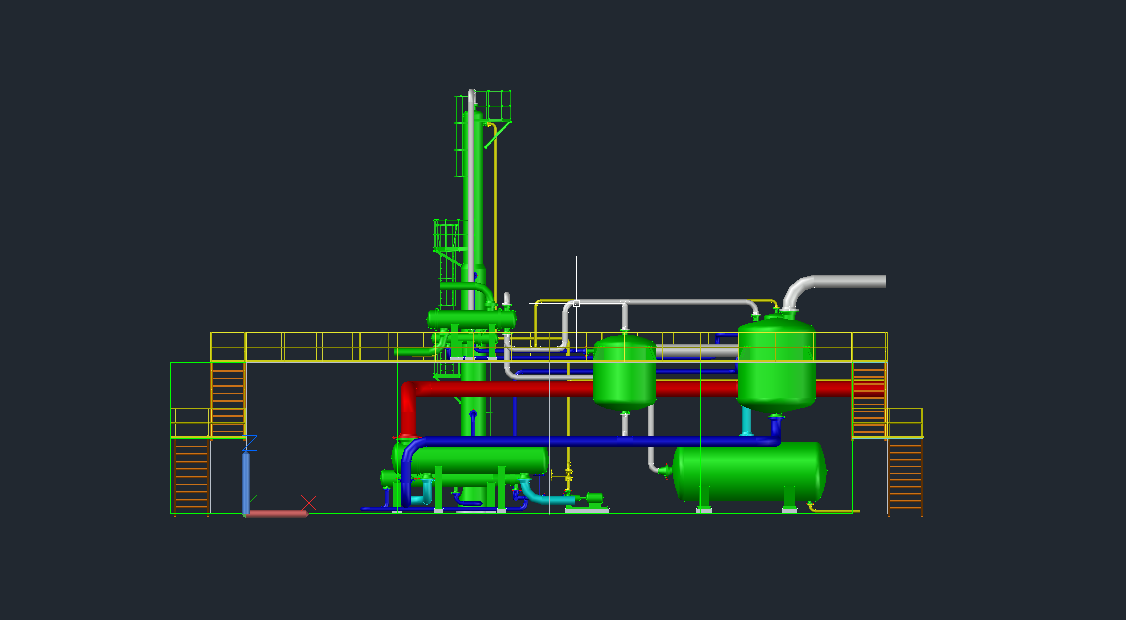The width and height of the screenshot is (1126, 620).
Task: Select the upper left orange staircase
Action: click(228, 399)
